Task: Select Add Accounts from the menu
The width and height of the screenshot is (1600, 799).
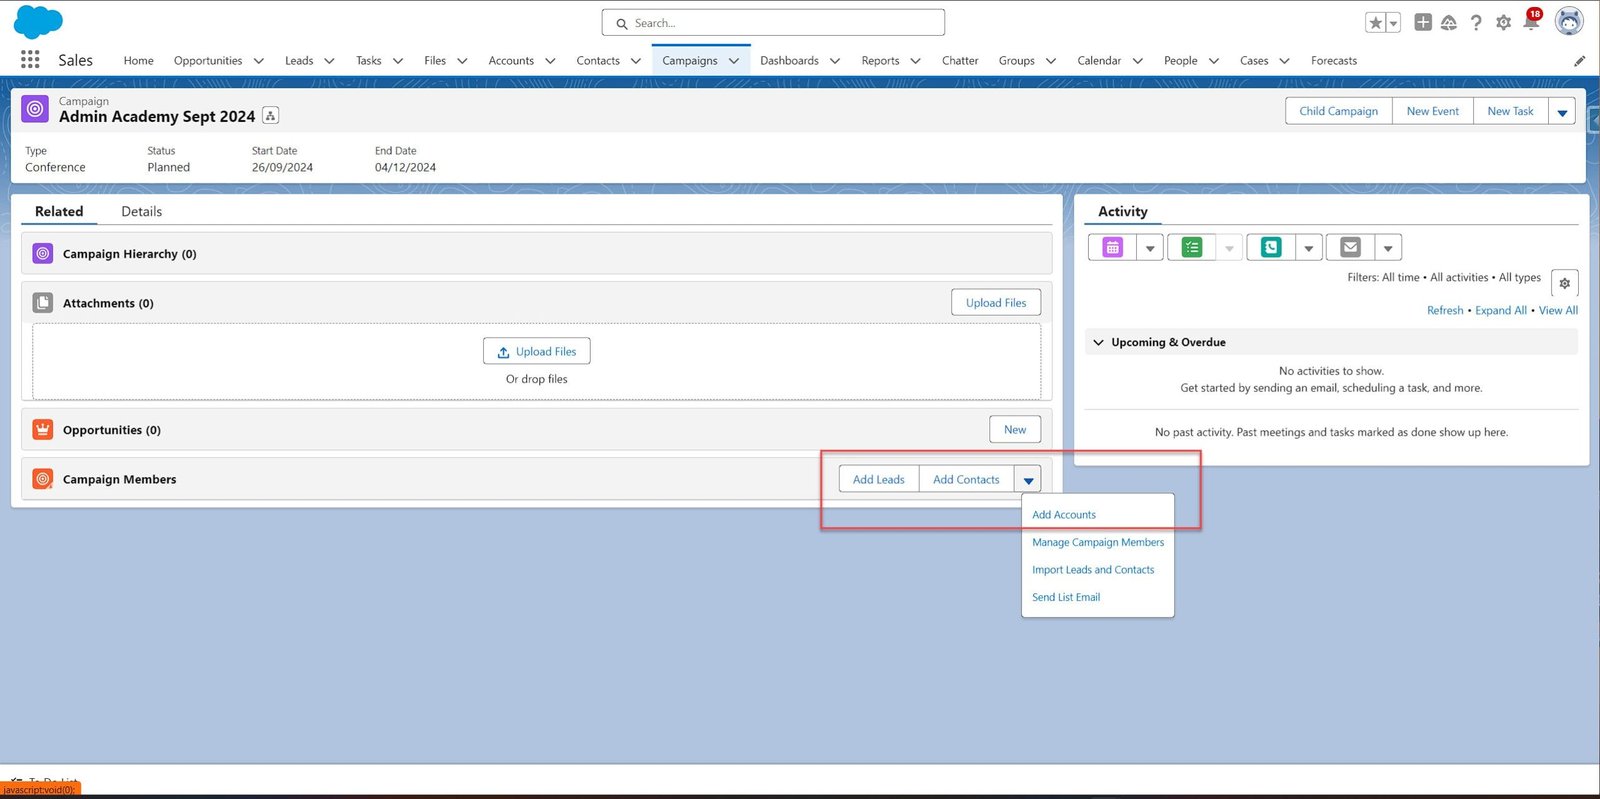Action: click(x=1064, y=515)
